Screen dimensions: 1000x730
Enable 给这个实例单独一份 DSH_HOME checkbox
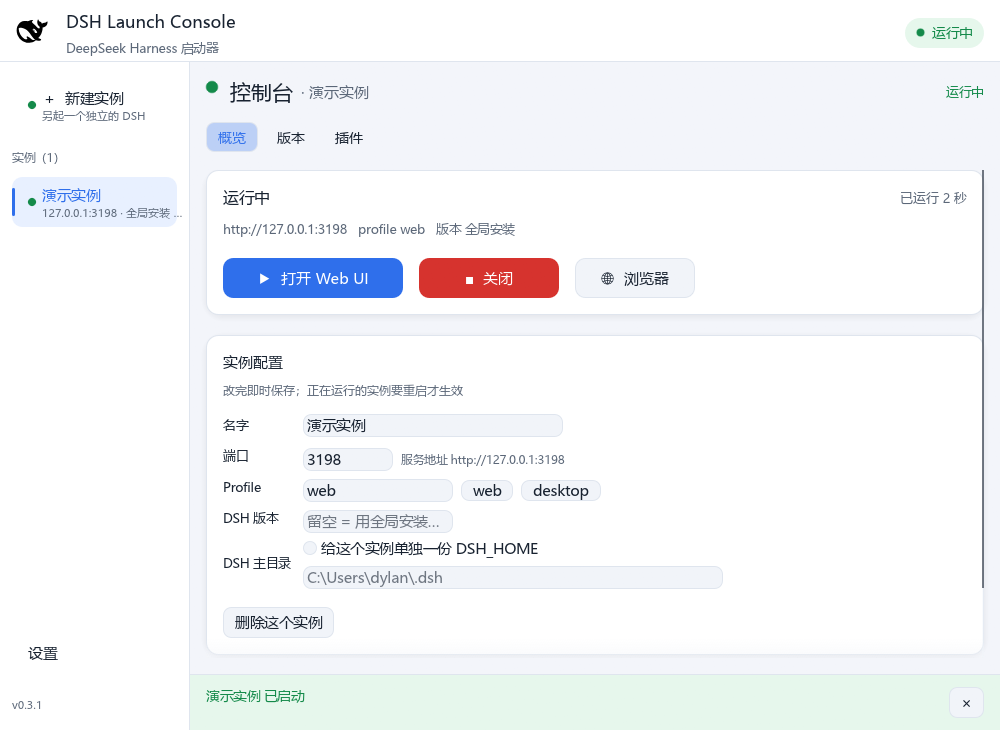point(310,548)
